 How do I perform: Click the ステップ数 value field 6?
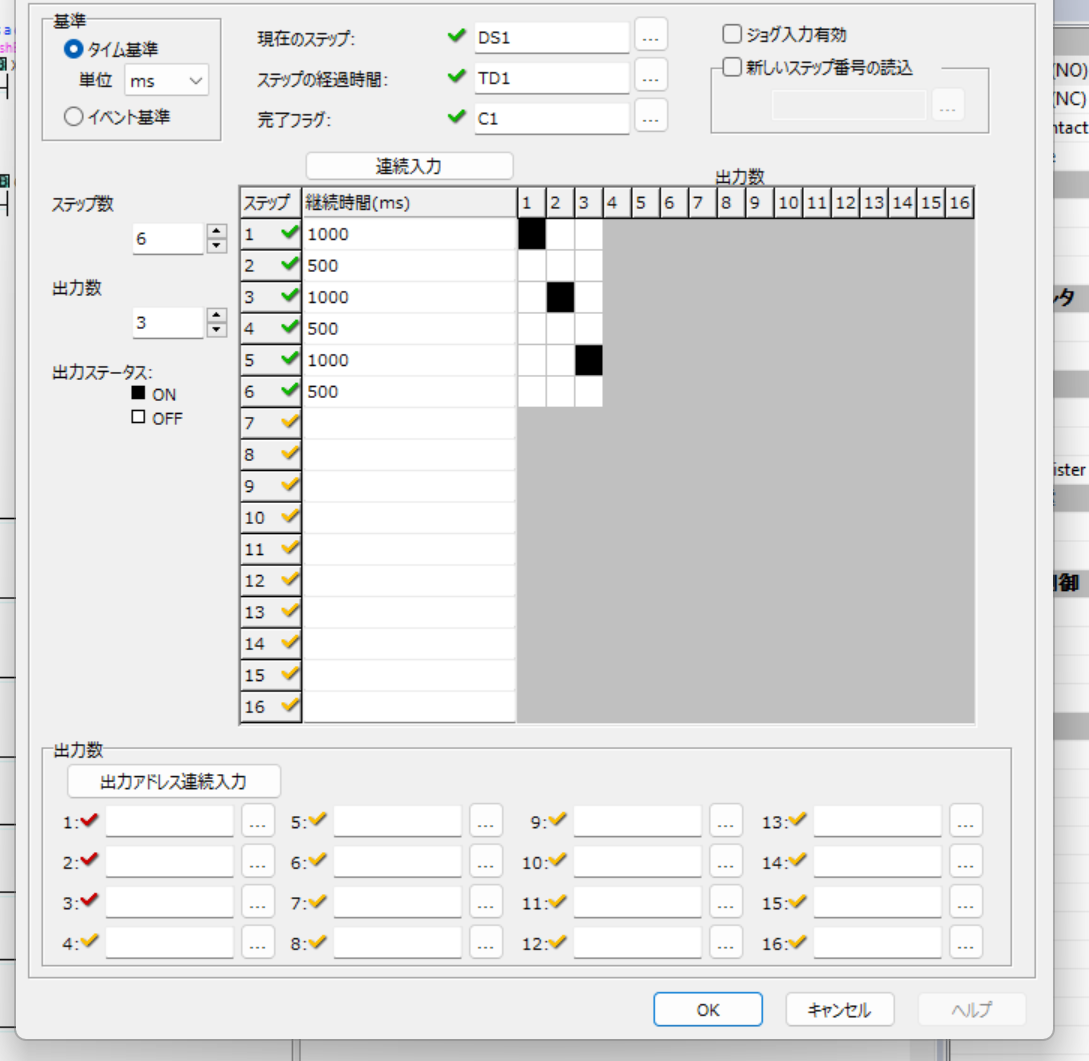[168, 239]
